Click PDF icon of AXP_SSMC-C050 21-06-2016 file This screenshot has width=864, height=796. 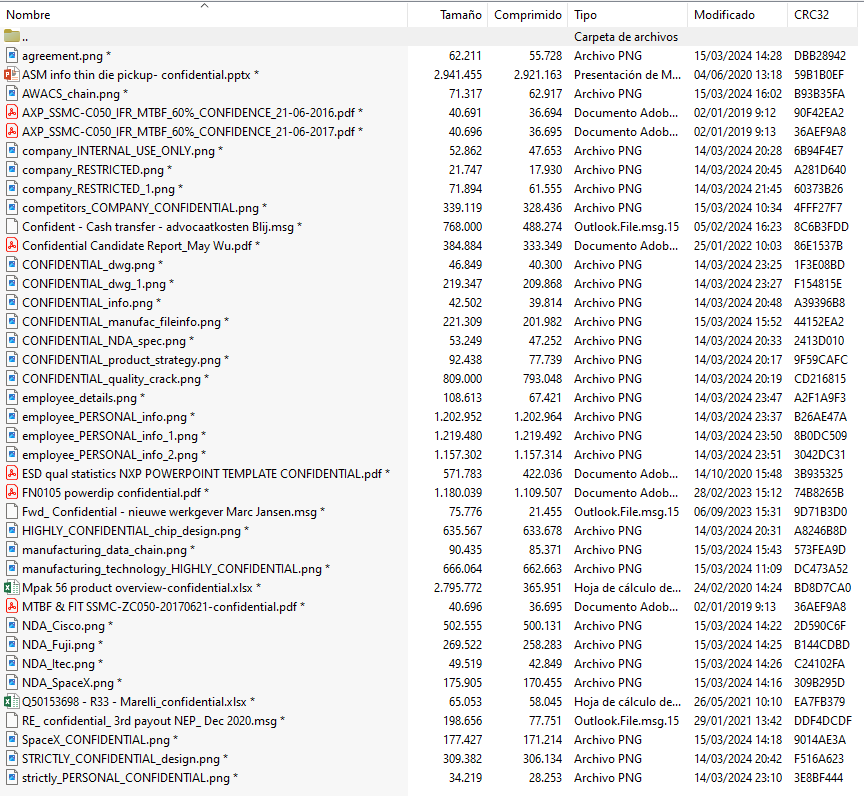coord(12,112)
